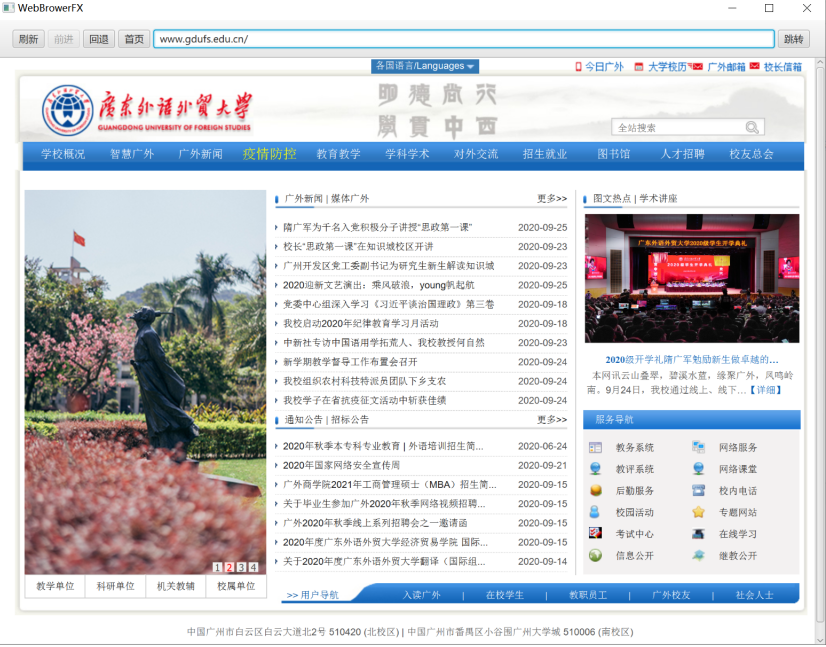Open the opening ceremony news photo
Viewport: 826px width, 647px height.
(691, 279)
